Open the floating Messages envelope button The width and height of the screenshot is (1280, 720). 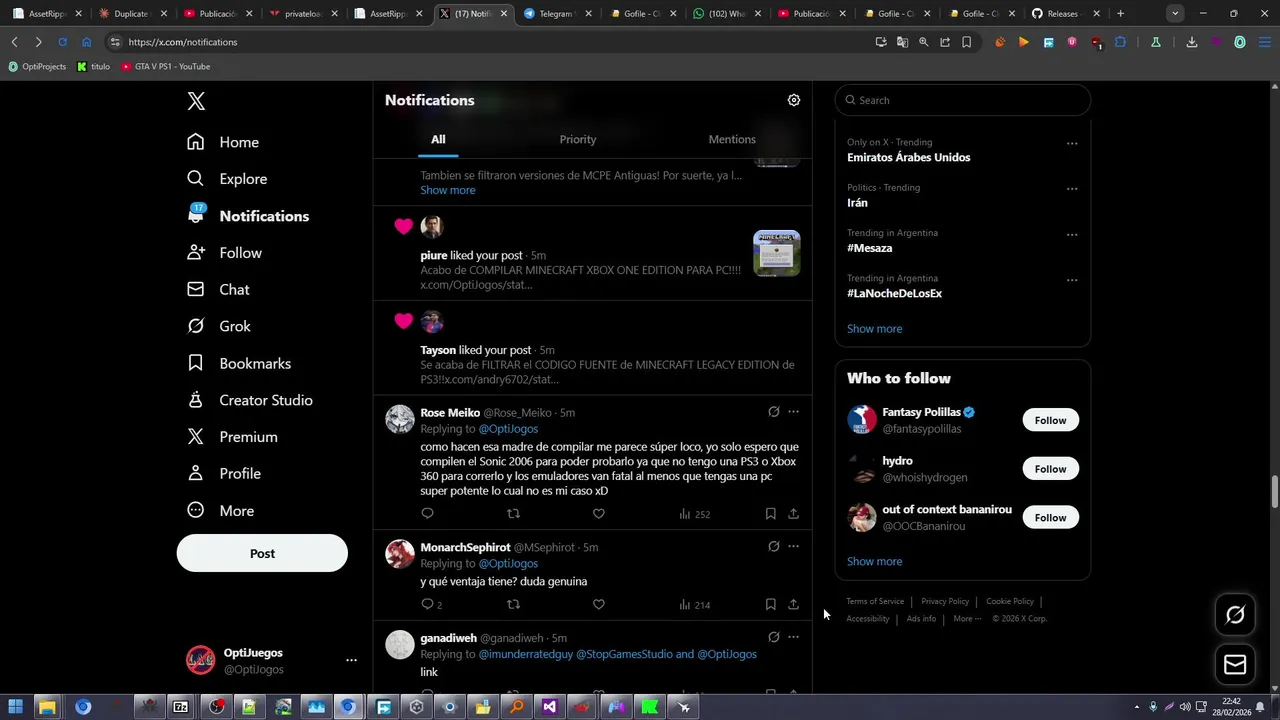tap(1235, 664)
